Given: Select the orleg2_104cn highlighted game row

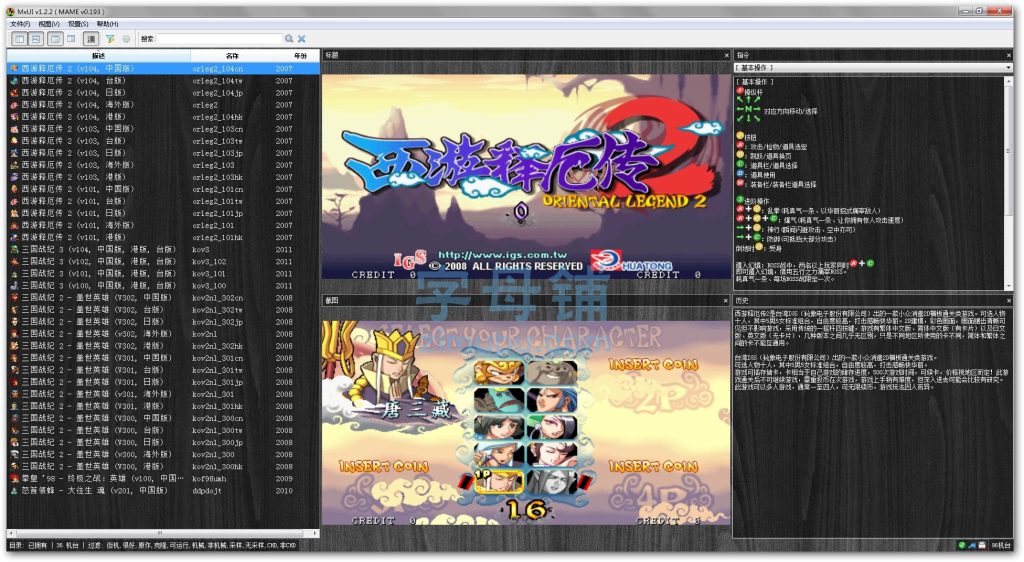Looking at the screenshot, I should click(163, 69).
